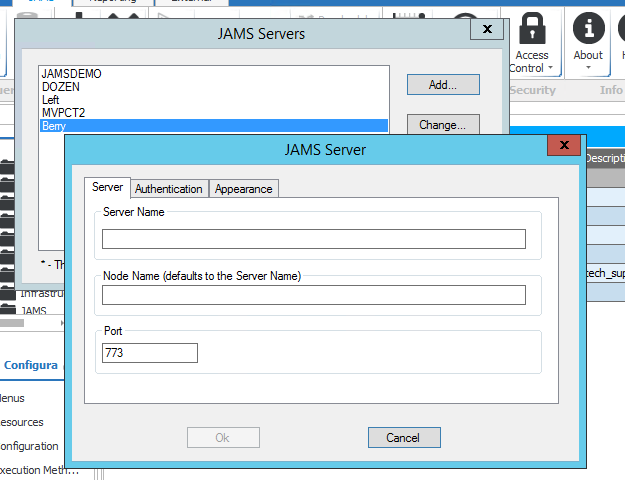Select DOZEN in the servers list
The image size is (625, 480).
pos(214,87)
